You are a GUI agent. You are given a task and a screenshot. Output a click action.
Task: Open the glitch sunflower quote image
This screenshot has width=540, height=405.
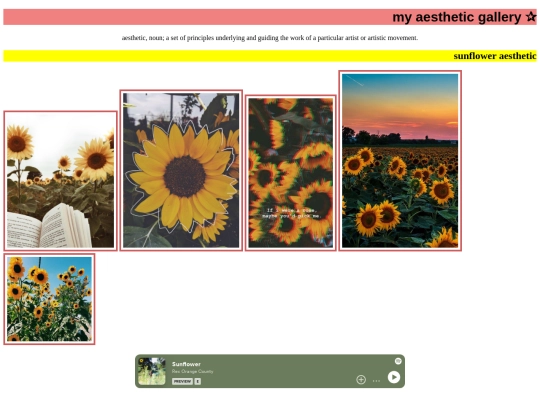tap(291, 173)
